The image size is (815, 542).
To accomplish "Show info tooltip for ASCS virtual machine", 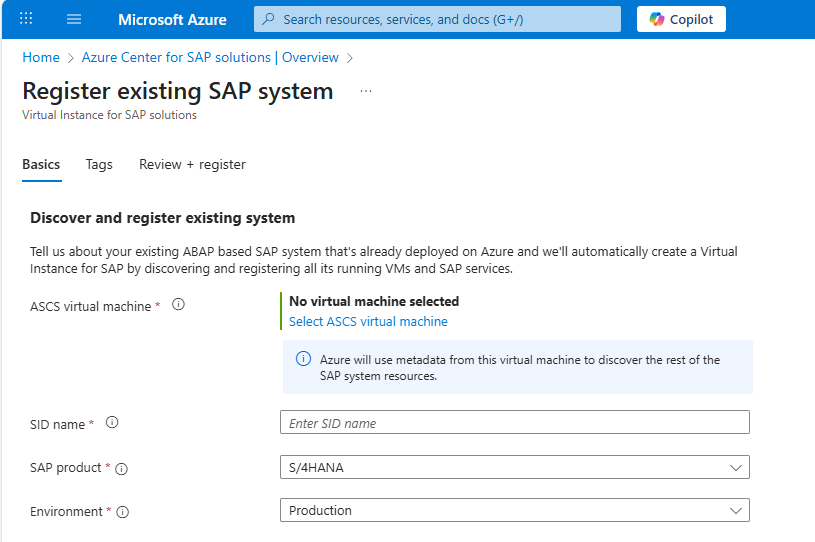I will [178, 305].
